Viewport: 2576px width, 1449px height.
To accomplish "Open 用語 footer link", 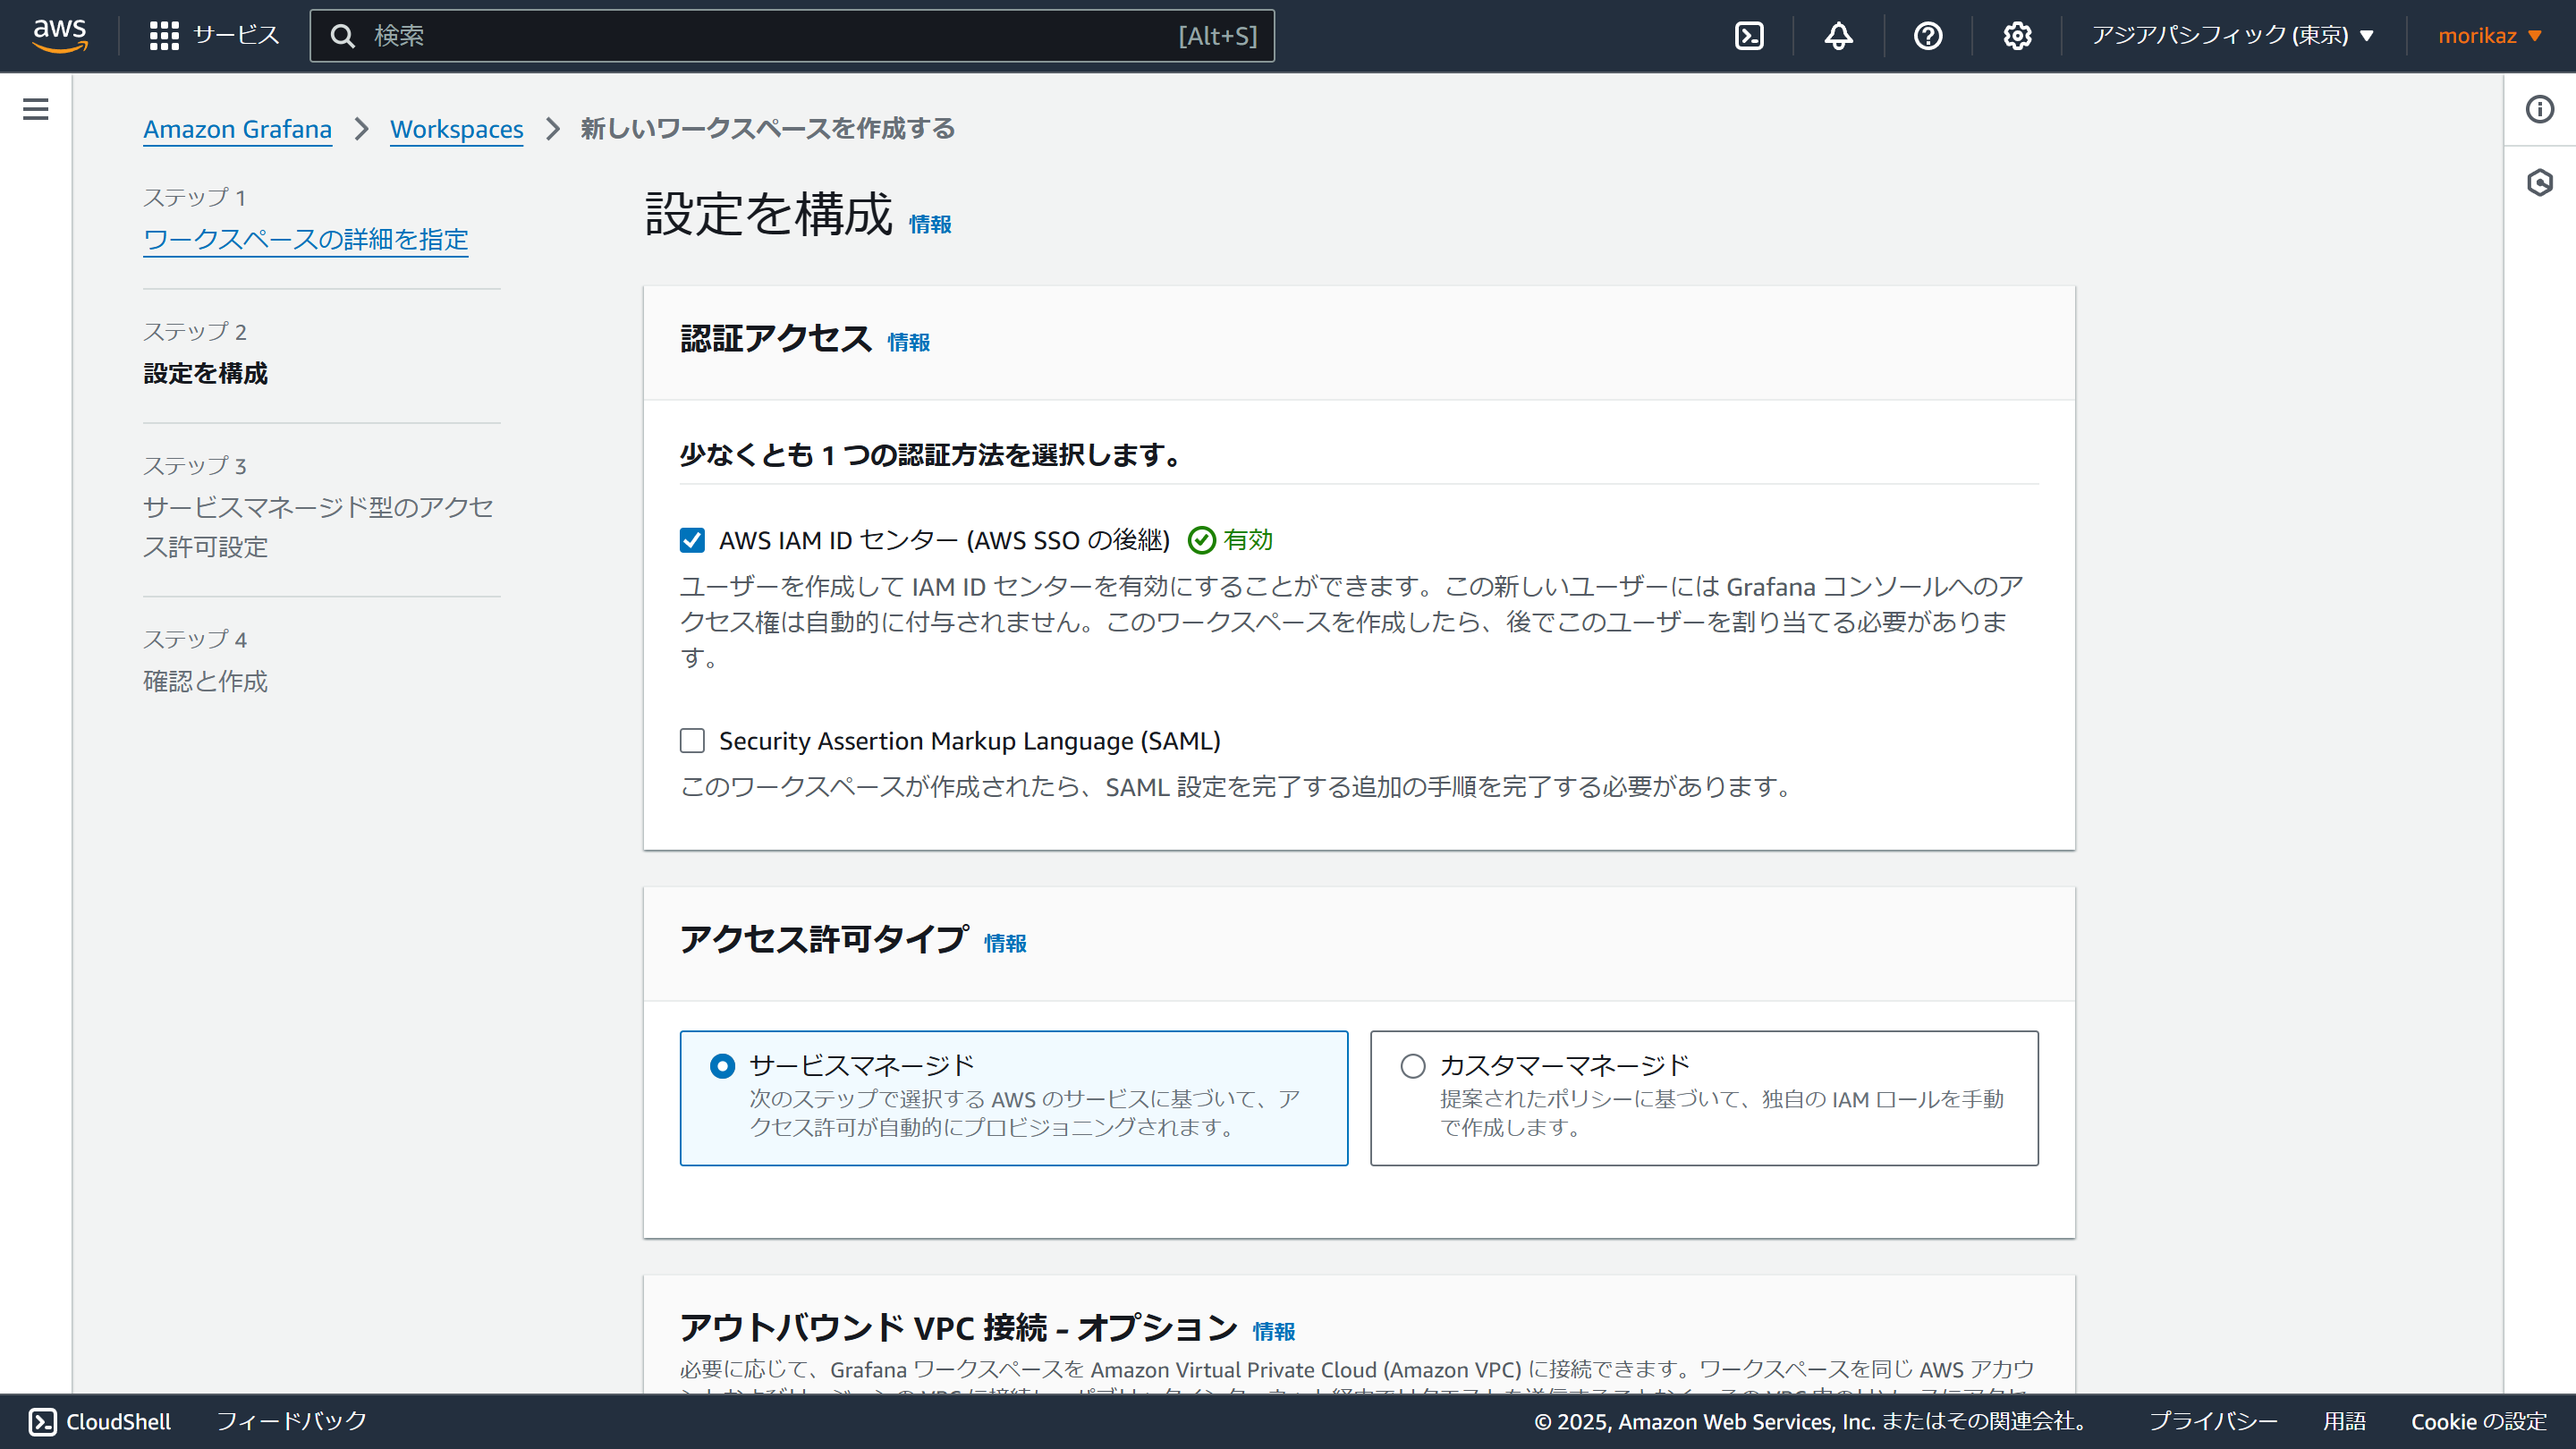I will click(2344, 1421).
